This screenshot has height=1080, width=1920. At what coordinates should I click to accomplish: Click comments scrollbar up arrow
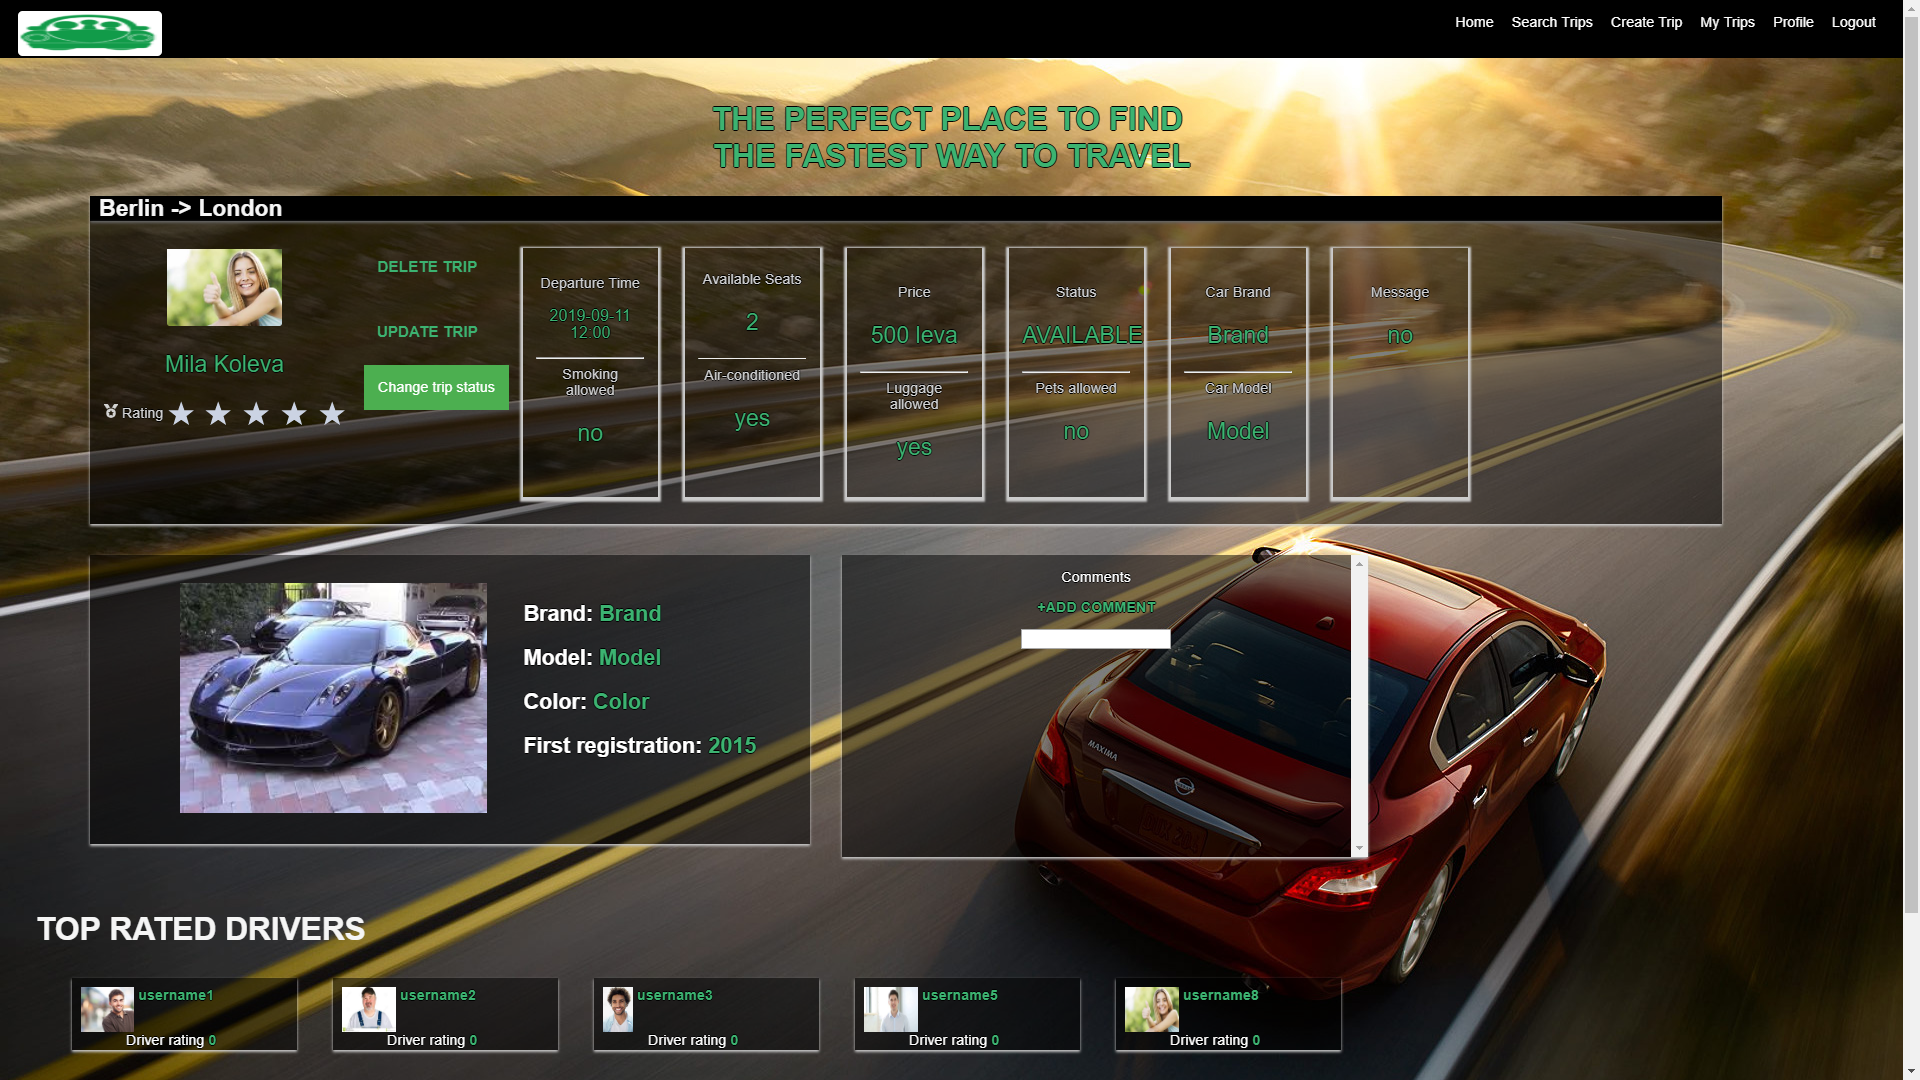tap(1359, 565)
